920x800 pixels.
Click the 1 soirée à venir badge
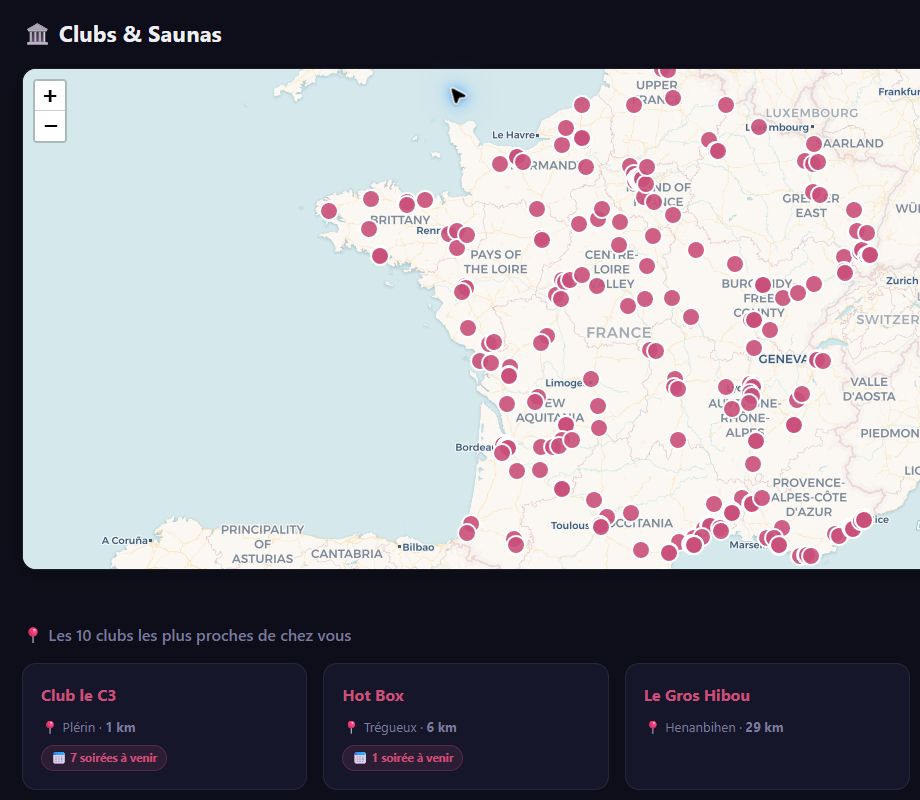402,758
